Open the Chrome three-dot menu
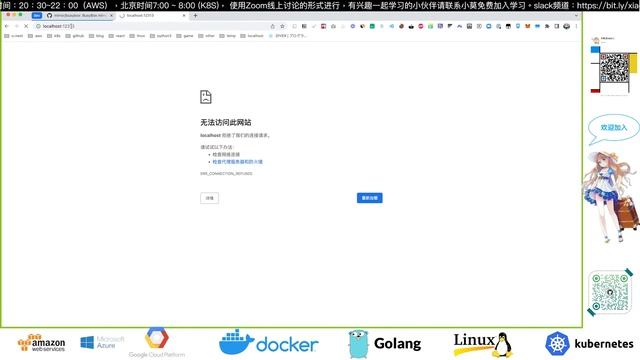Screen dimensions: 640x360 pyautogui.click(x=576, y=26)
